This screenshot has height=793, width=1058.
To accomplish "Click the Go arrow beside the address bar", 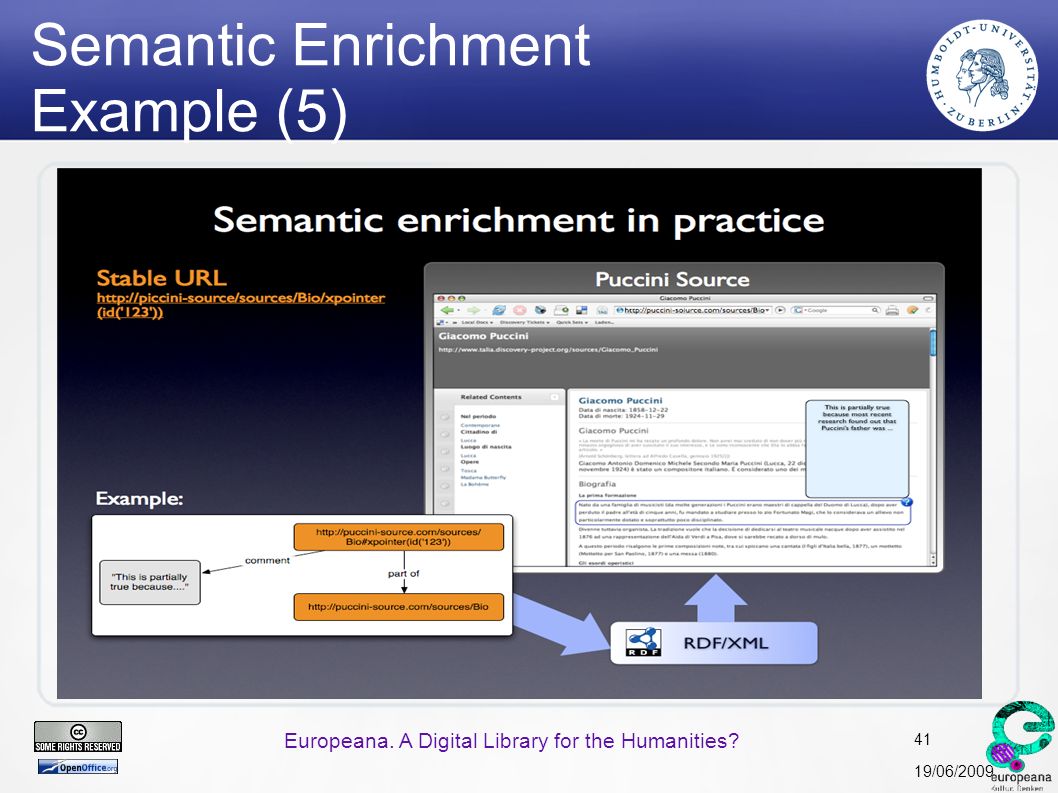I will click(780, 310).
